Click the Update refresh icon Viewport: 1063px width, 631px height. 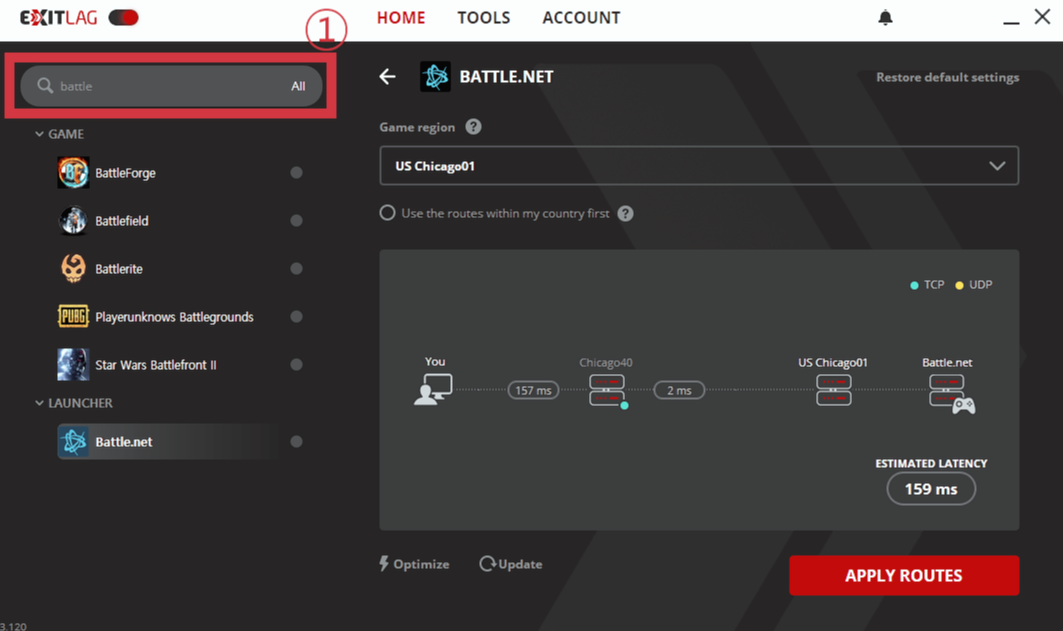pyautogui.click(x=487, y=564)
